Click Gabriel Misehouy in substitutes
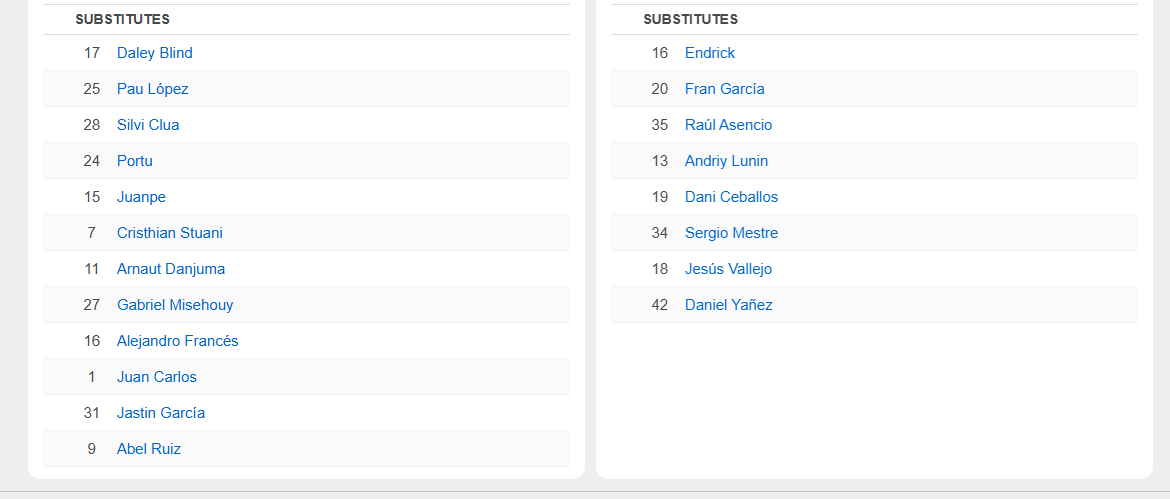This screenshot has width=1170, height=499. 174,305
